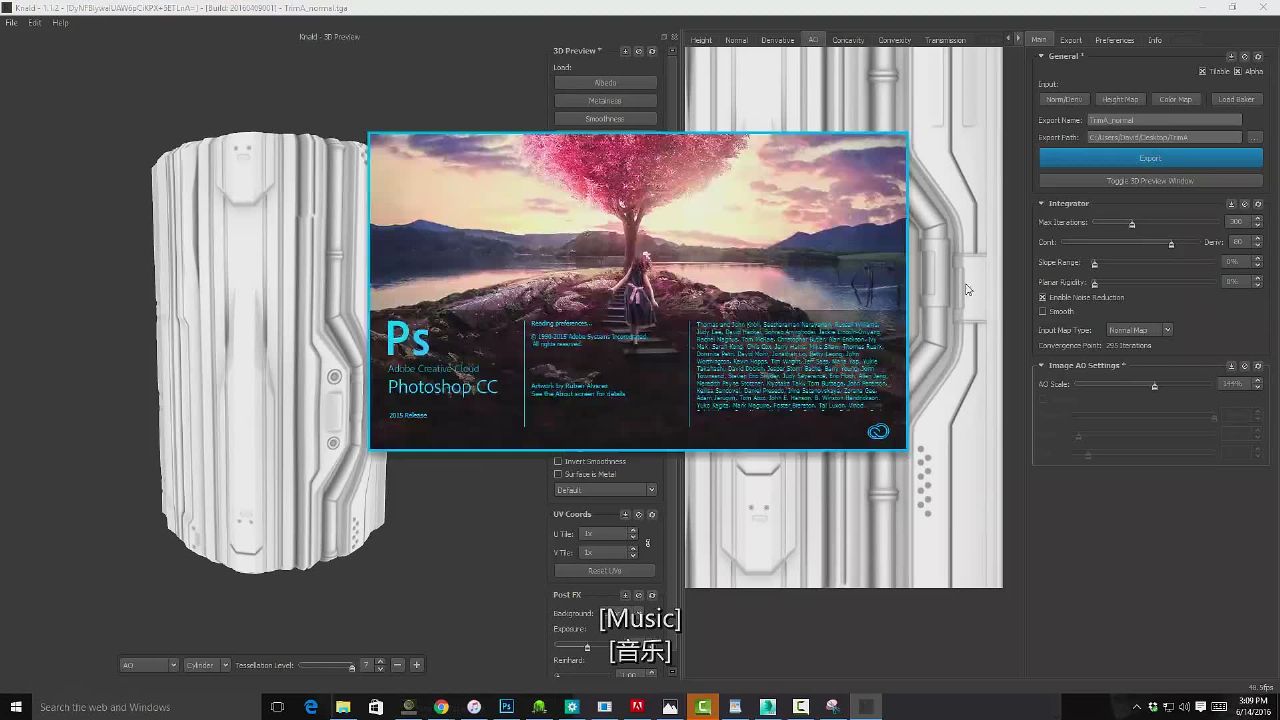Click the Reset UVs button
The image size is (1280, 720).
[605, 571]
